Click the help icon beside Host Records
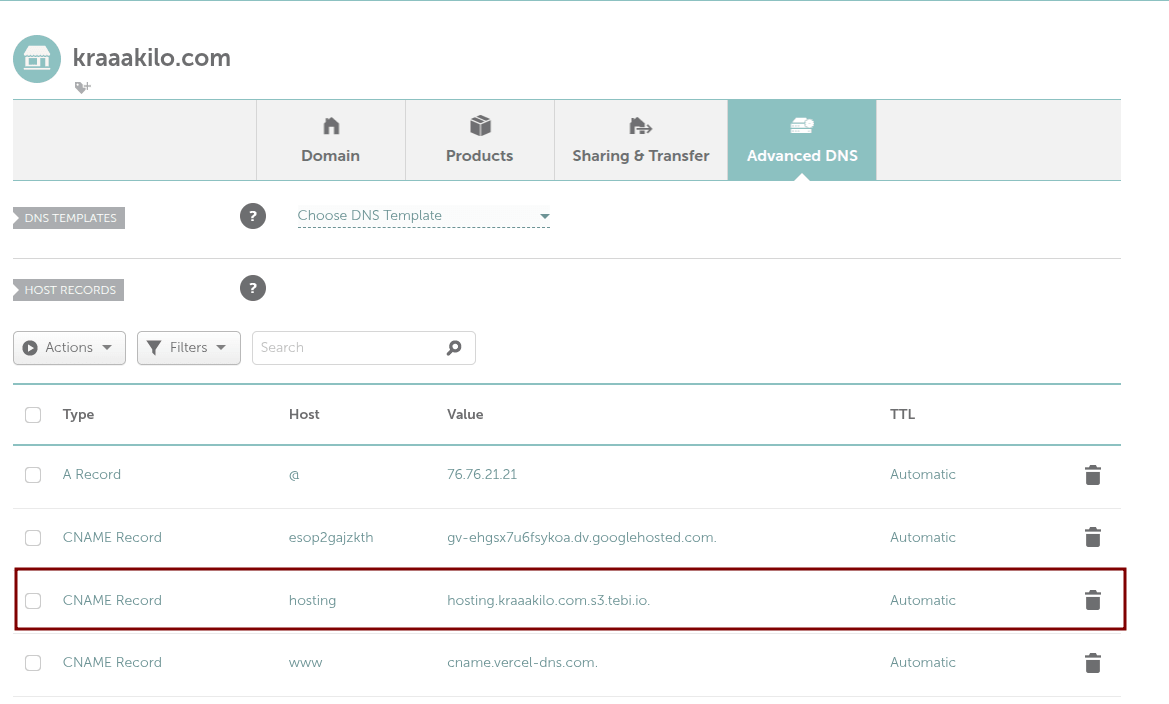Screen dimensions: 1169x704 pyautogui.click(x=253, y=288)
